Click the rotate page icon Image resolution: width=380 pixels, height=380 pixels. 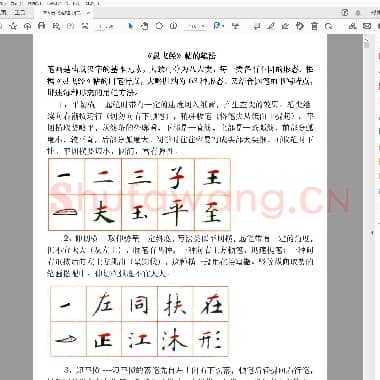pos(329,26)
